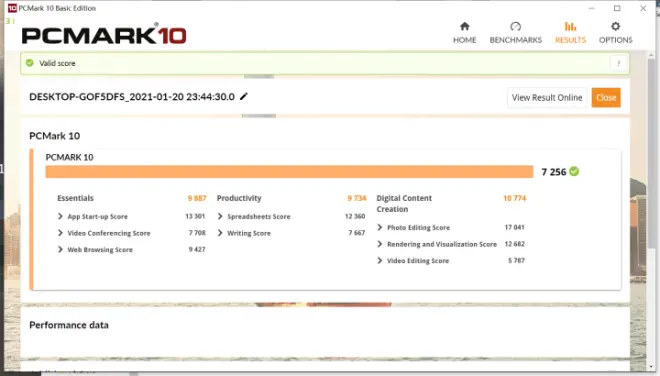Expand the Video Conferencing Score row
This screenshot has width=660, height=376.
click(60, 233)
